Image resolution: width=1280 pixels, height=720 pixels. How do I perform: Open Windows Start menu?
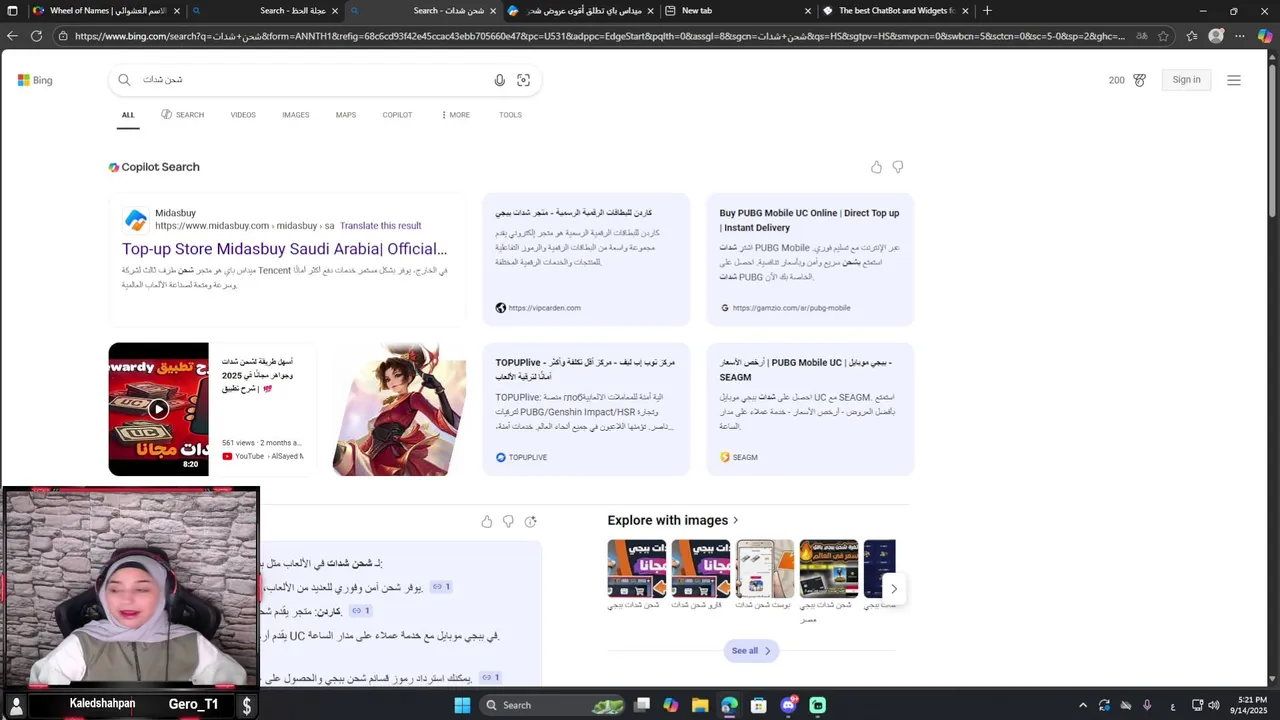point(462,705)
